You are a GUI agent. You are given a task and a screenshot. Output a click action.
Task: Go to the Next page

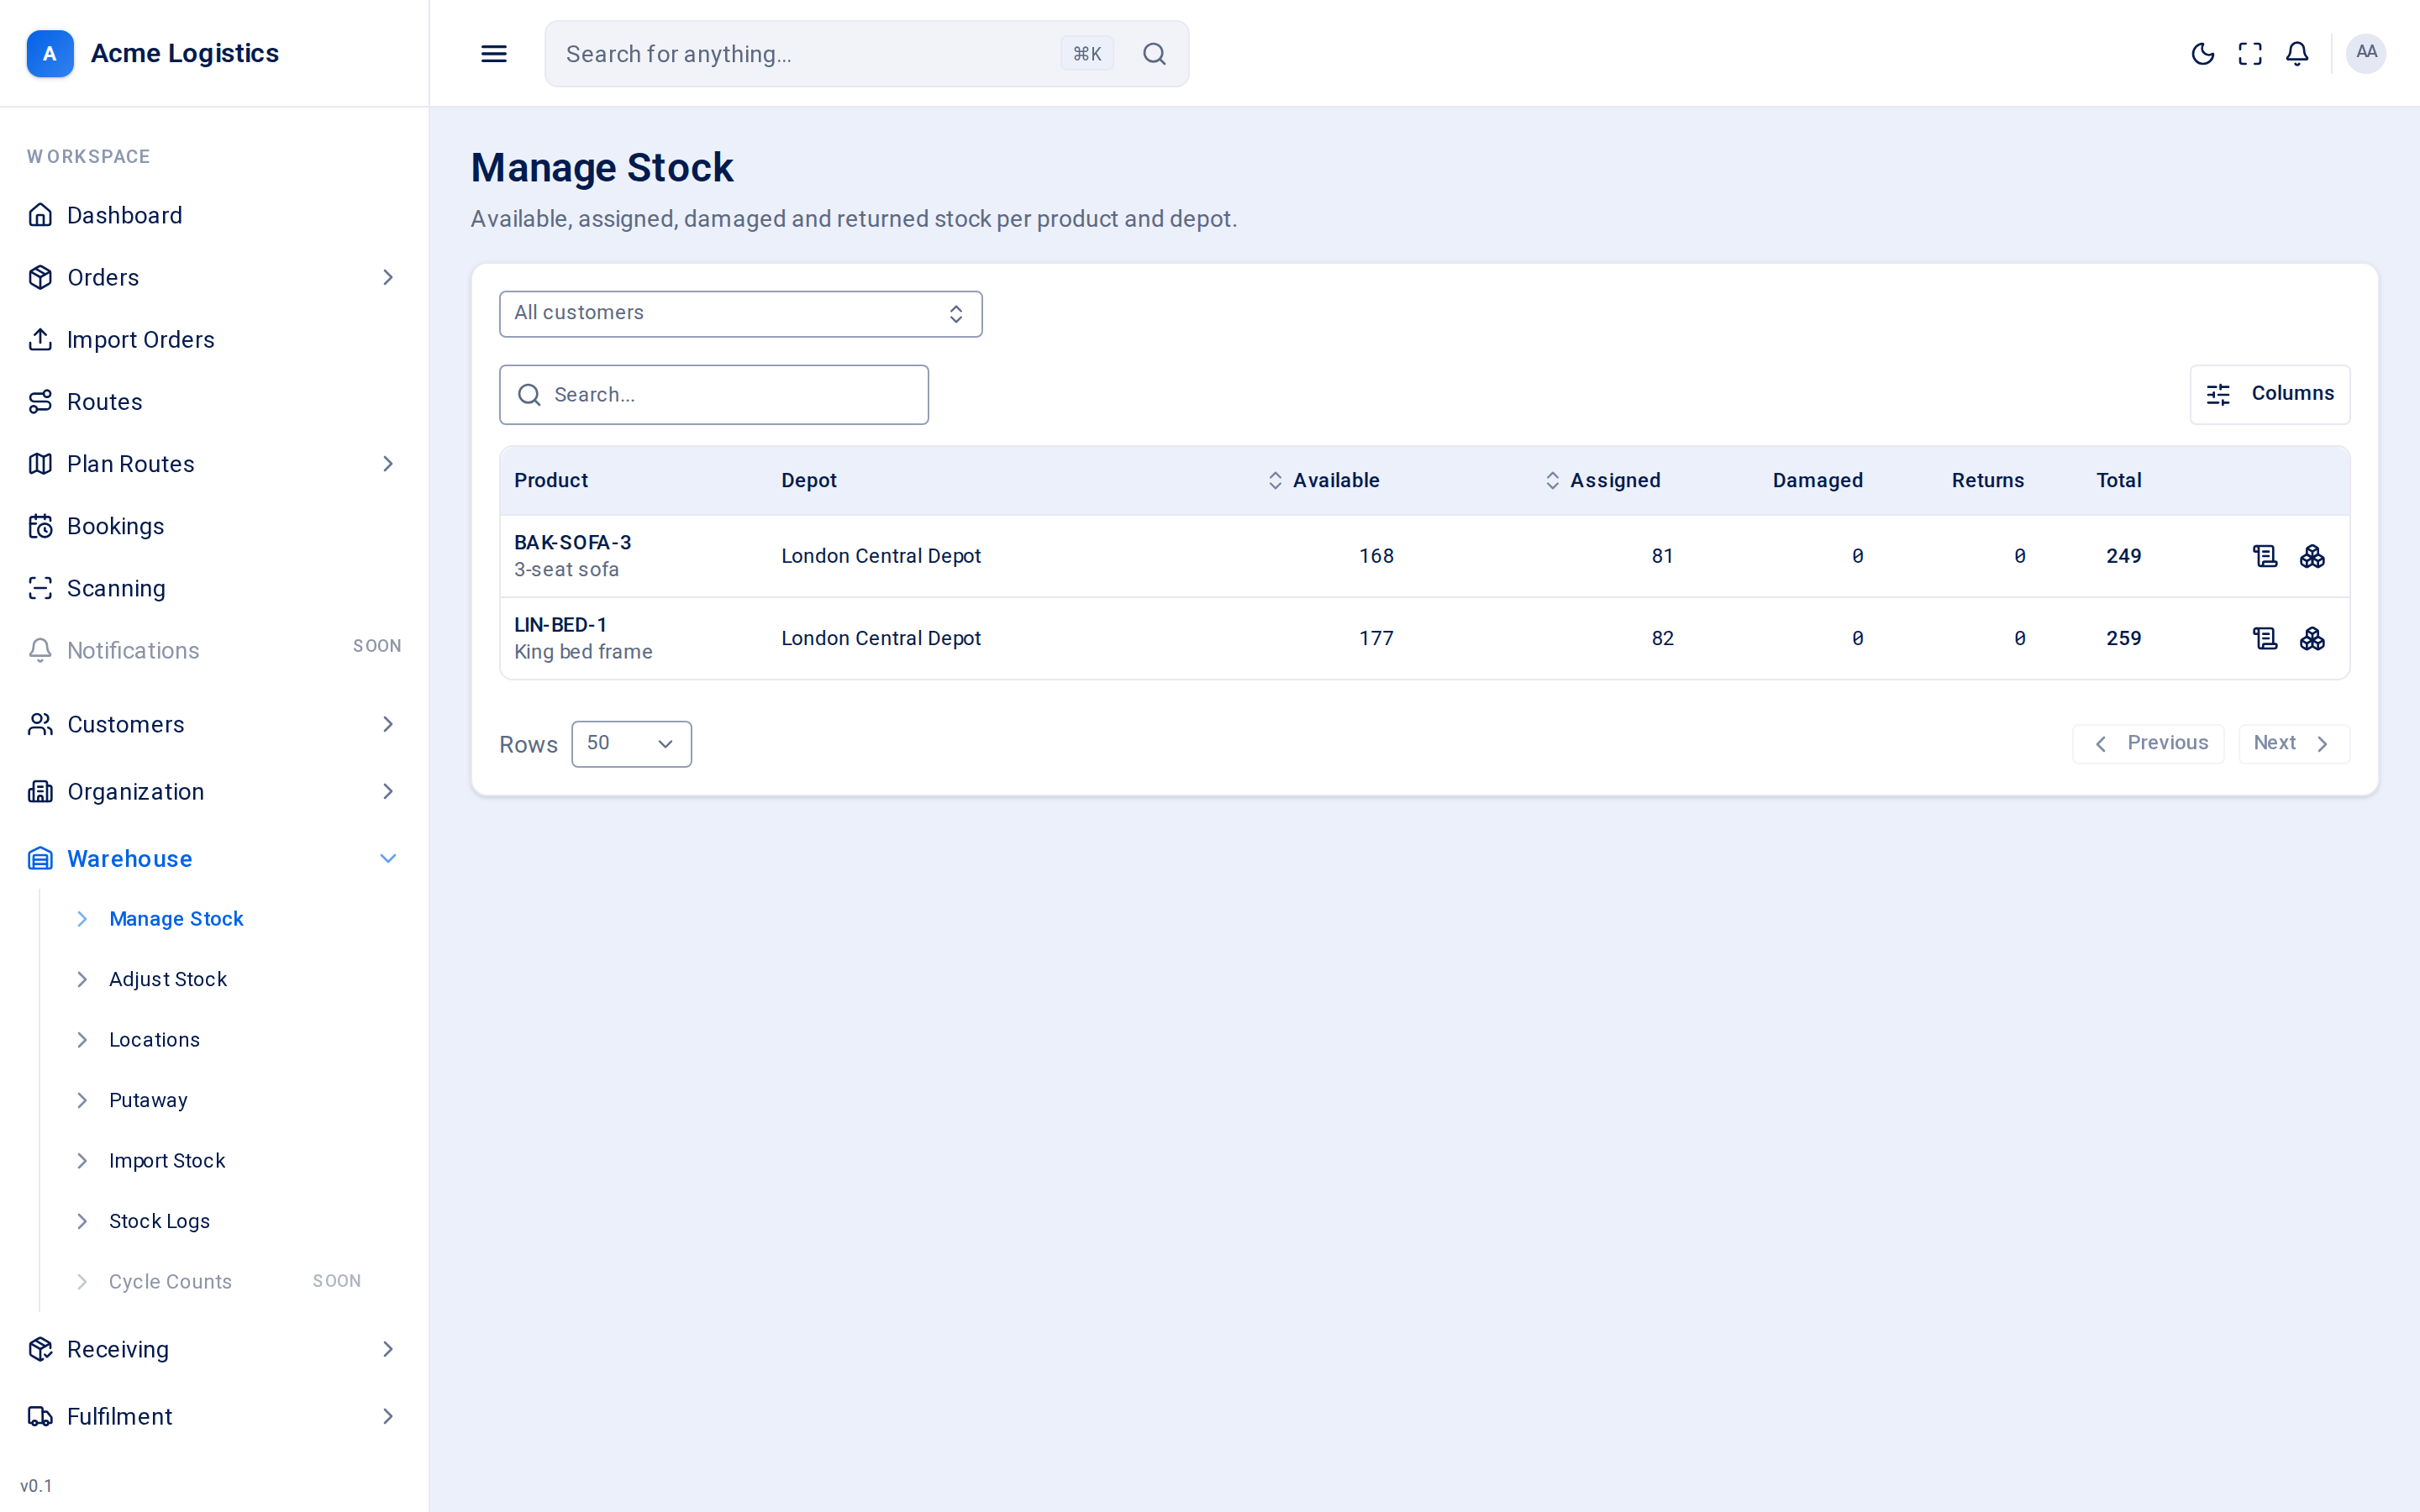2294,744
